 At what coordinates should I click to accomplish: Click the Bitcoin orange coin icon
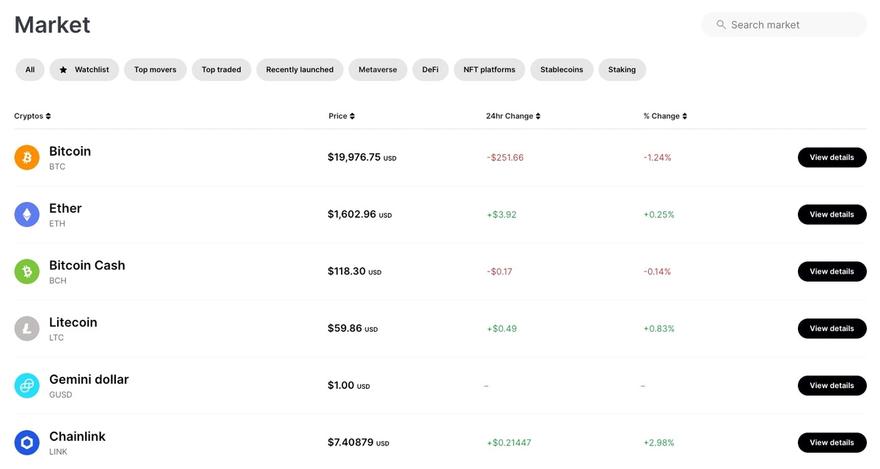[x=27, y=158]
